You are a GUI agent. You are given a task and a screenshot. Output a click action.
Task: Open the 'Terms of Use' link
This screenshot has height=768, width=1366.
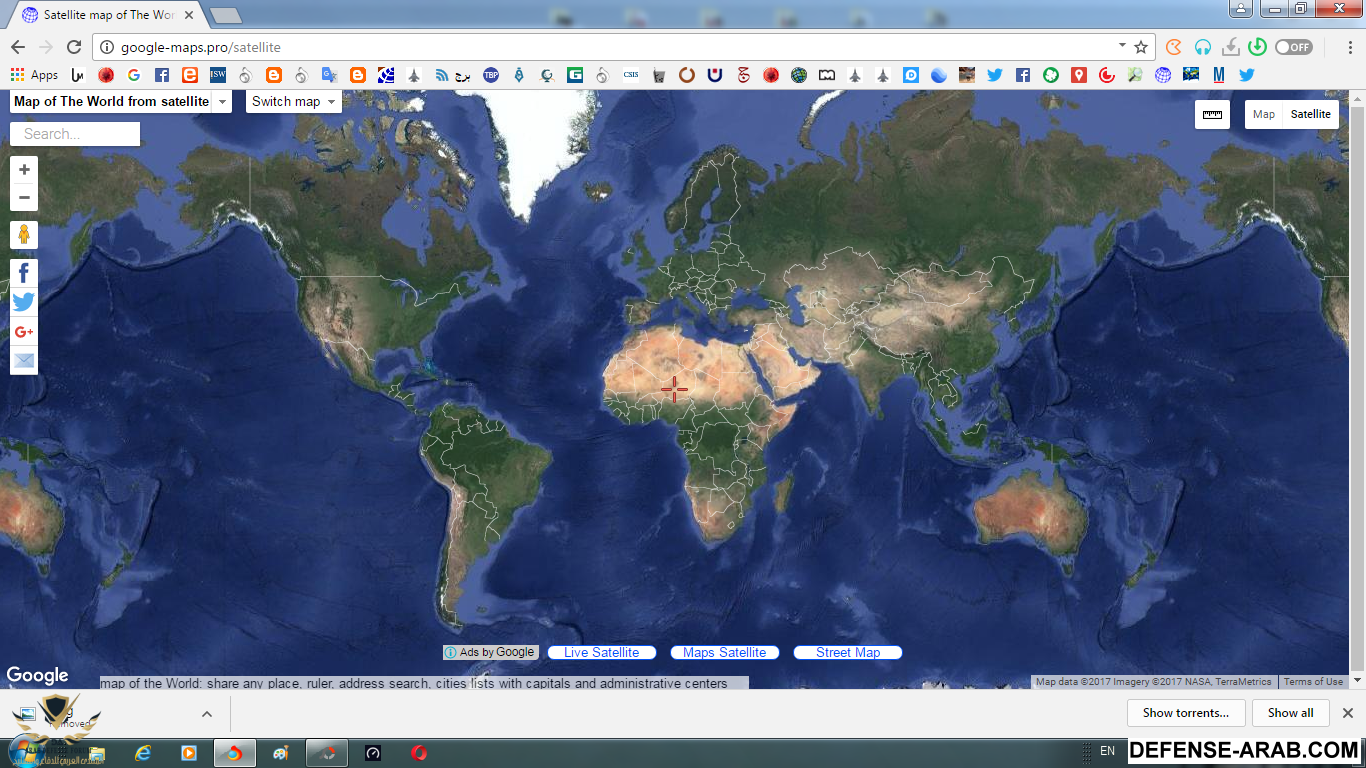(x=1313, y=682)
